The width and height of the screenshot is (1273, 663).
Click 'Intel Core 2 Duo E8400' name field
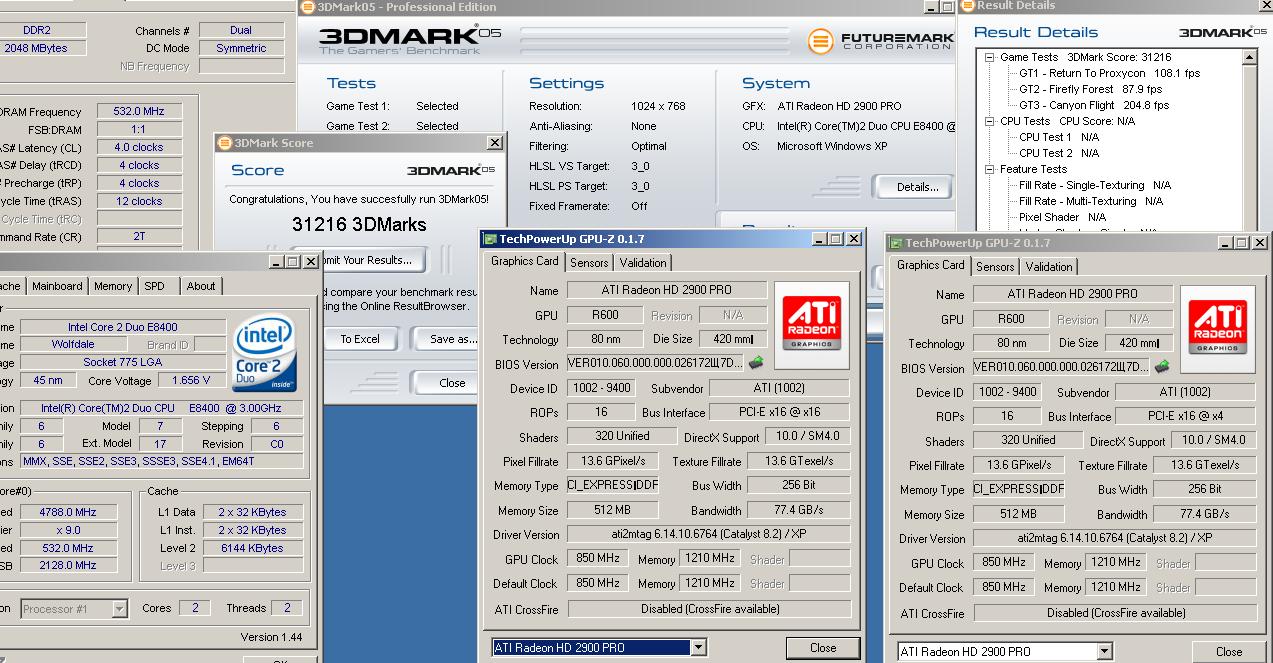coord(124,327)
